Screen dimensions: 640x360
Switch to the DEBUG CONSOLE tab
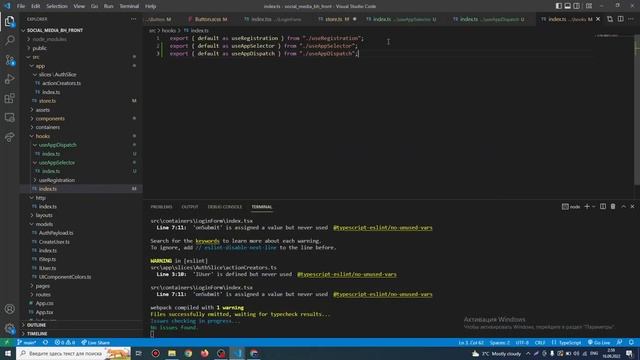pos(224,207)
